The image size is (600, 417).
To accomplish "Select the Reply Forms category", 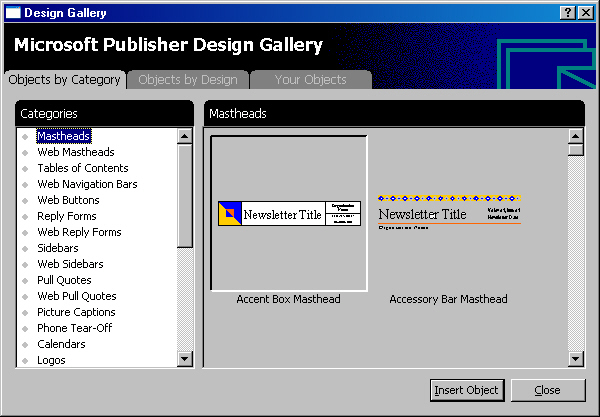I will (x=66, y=216).
